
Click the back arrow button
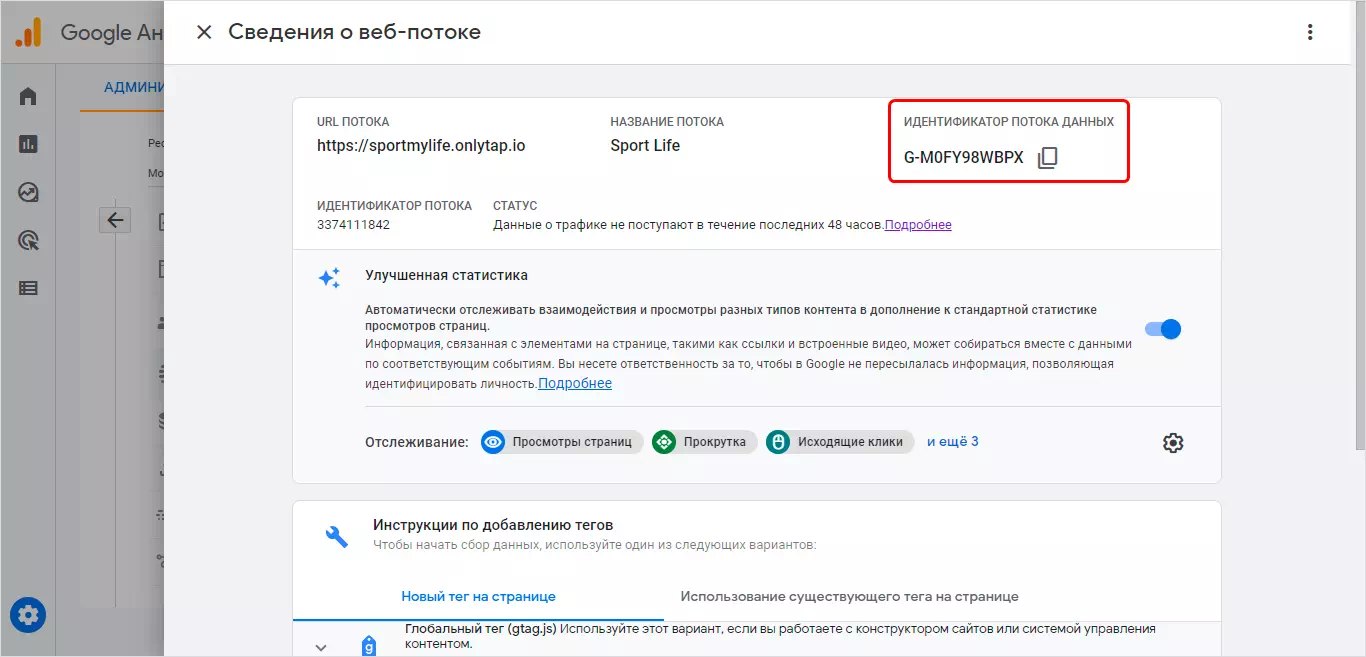(x=115, y=220)
